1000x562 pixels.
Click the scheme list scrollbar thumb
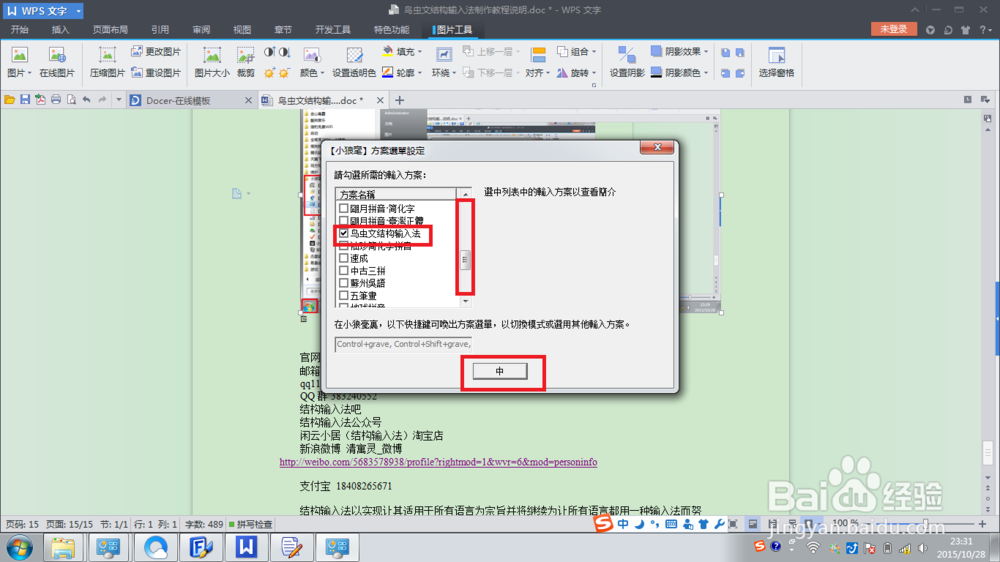tap(465, 260)
